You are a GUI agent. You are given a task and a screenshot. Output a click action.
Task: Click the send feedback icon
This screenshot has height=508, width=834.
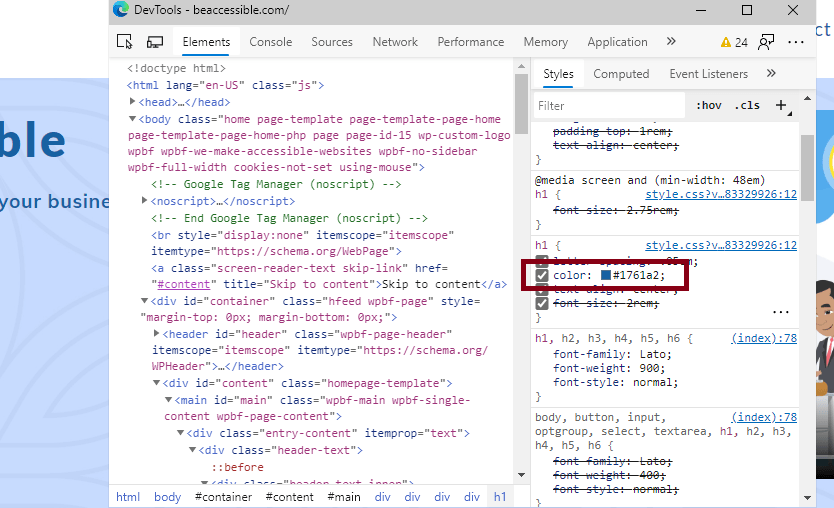(x=766, y=42)
